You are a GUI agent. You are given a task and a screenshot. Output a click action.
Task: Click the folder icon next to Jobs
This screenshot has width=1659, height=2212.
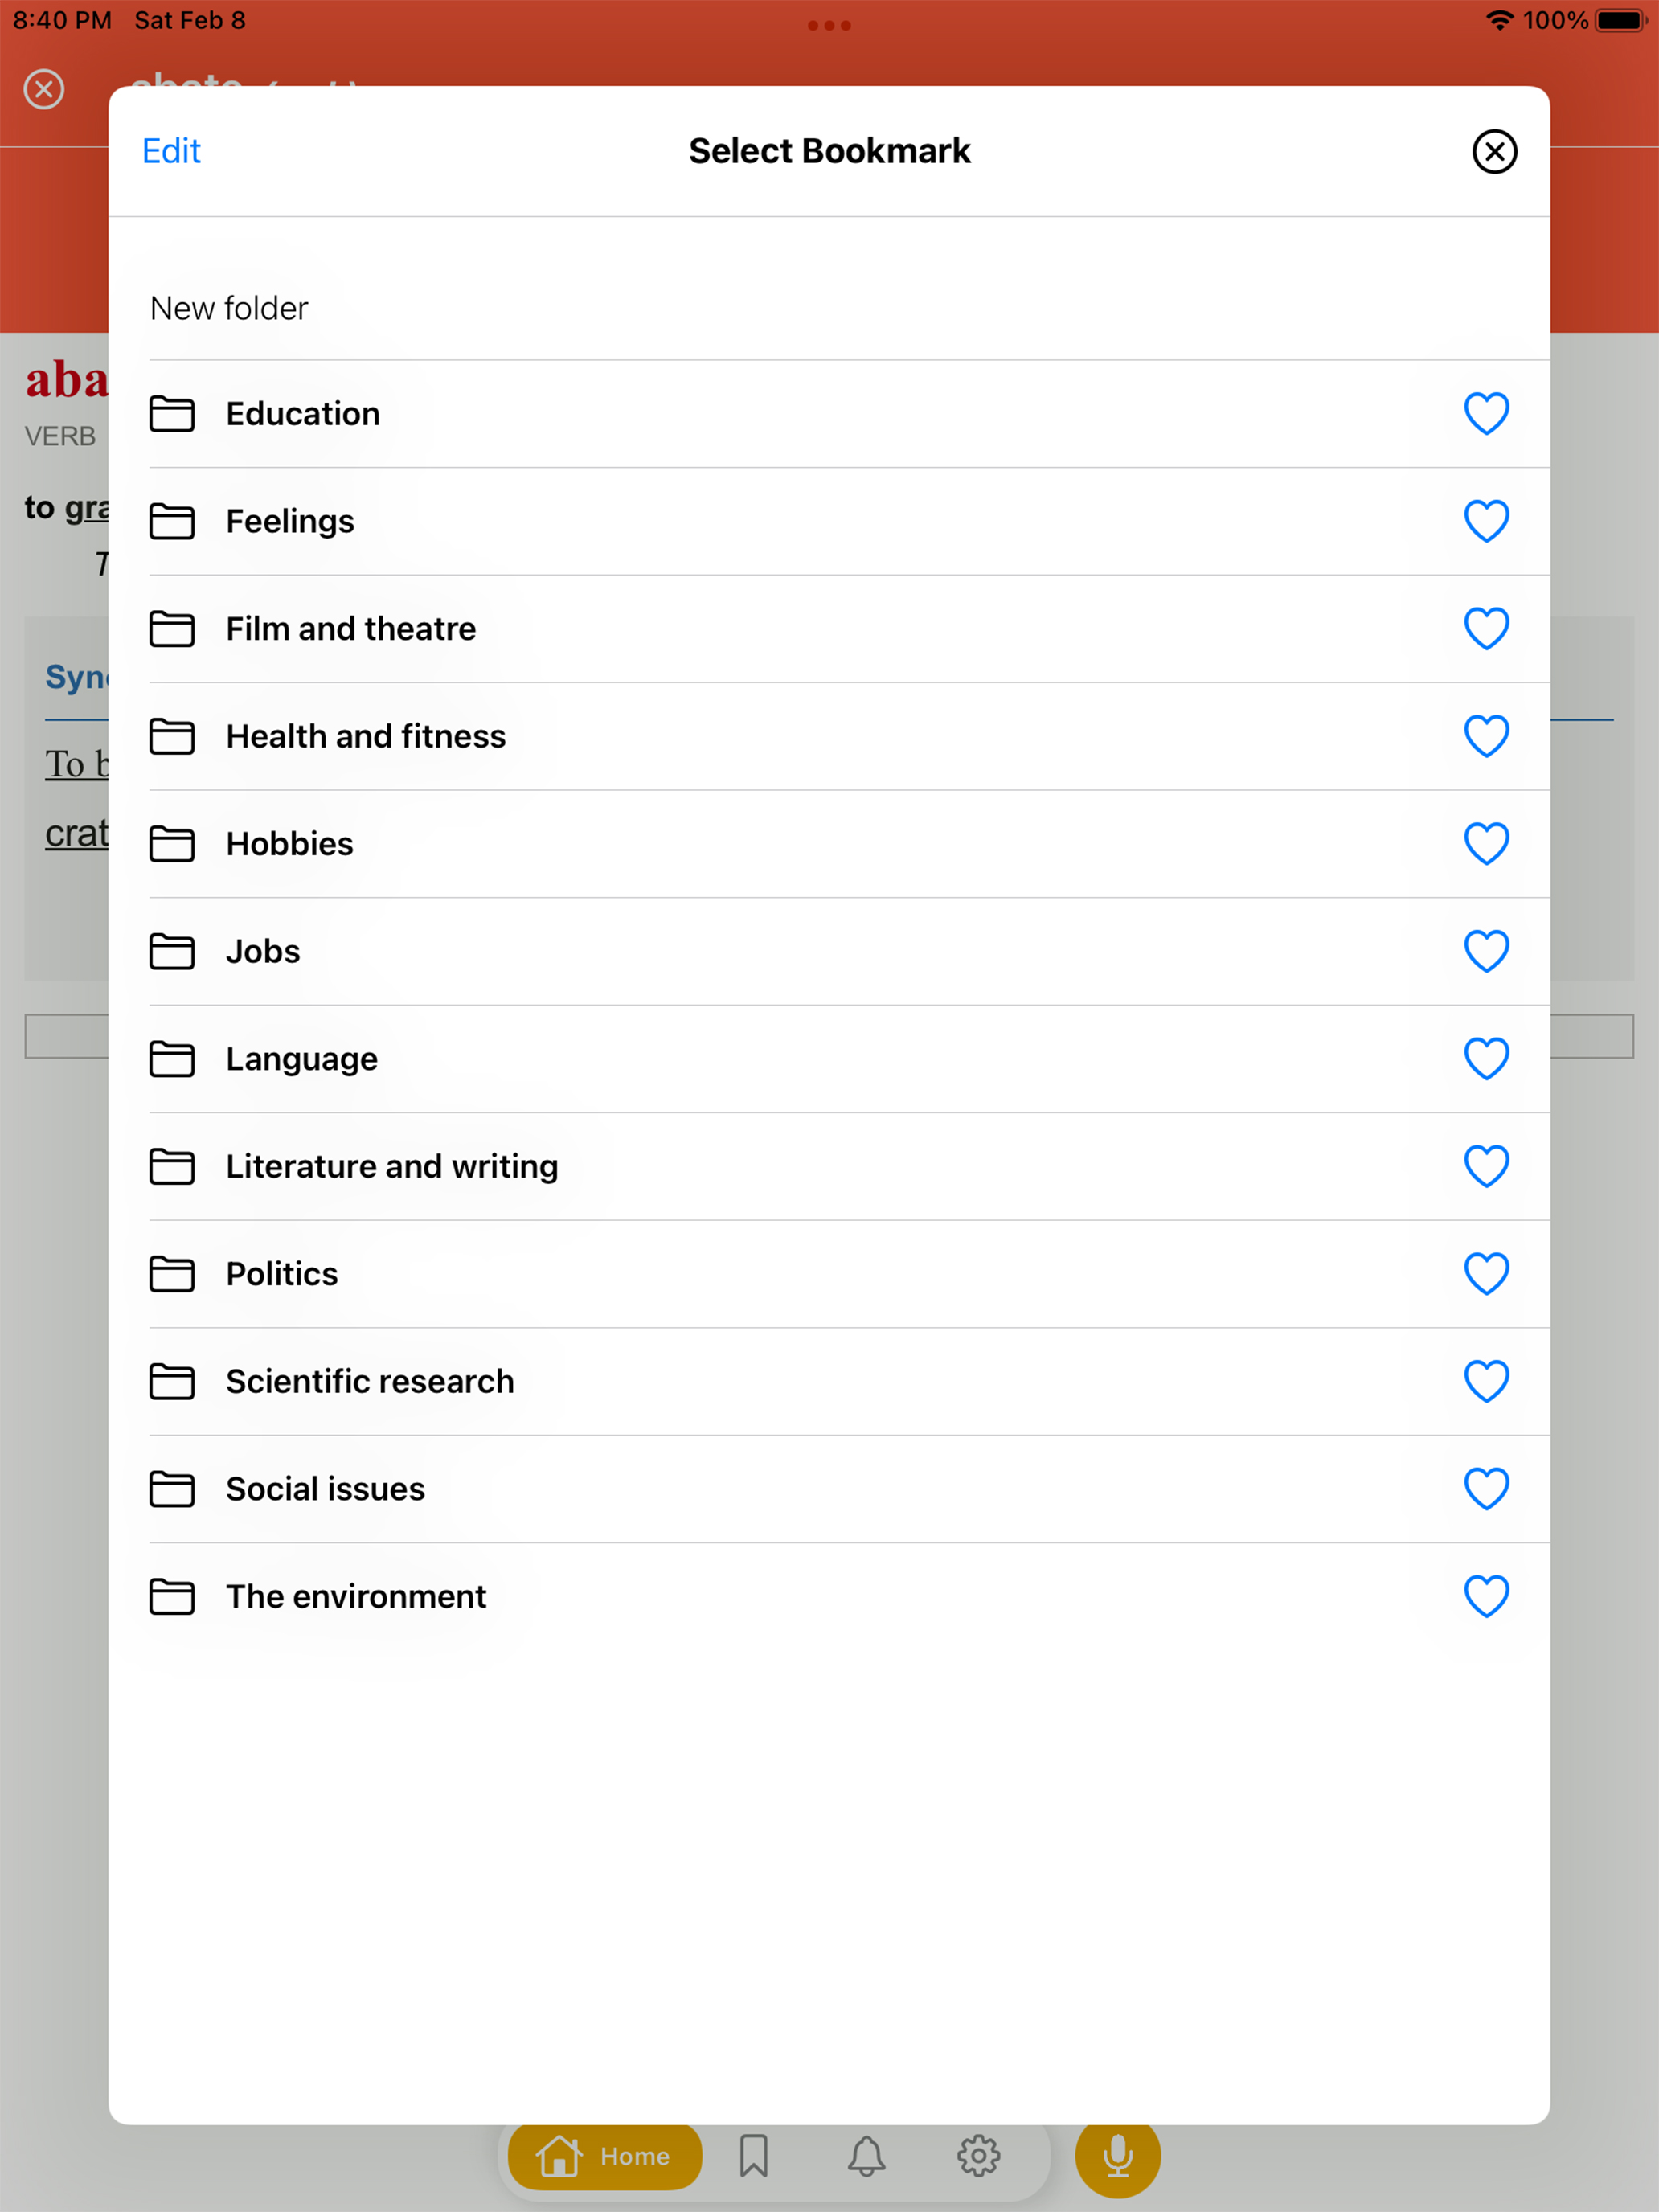(x=172, y=952)
